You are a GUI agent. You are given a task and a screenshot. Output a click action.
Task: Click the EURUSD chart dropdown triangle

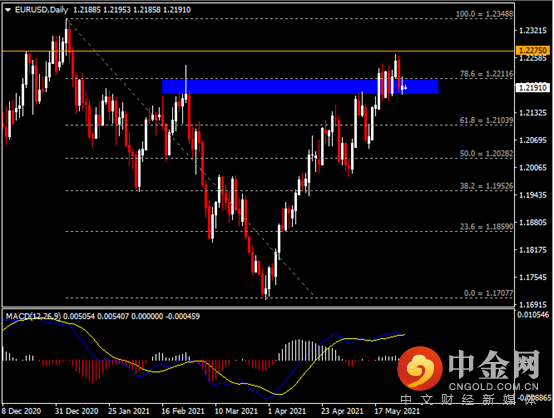click(x=8, y=10)
